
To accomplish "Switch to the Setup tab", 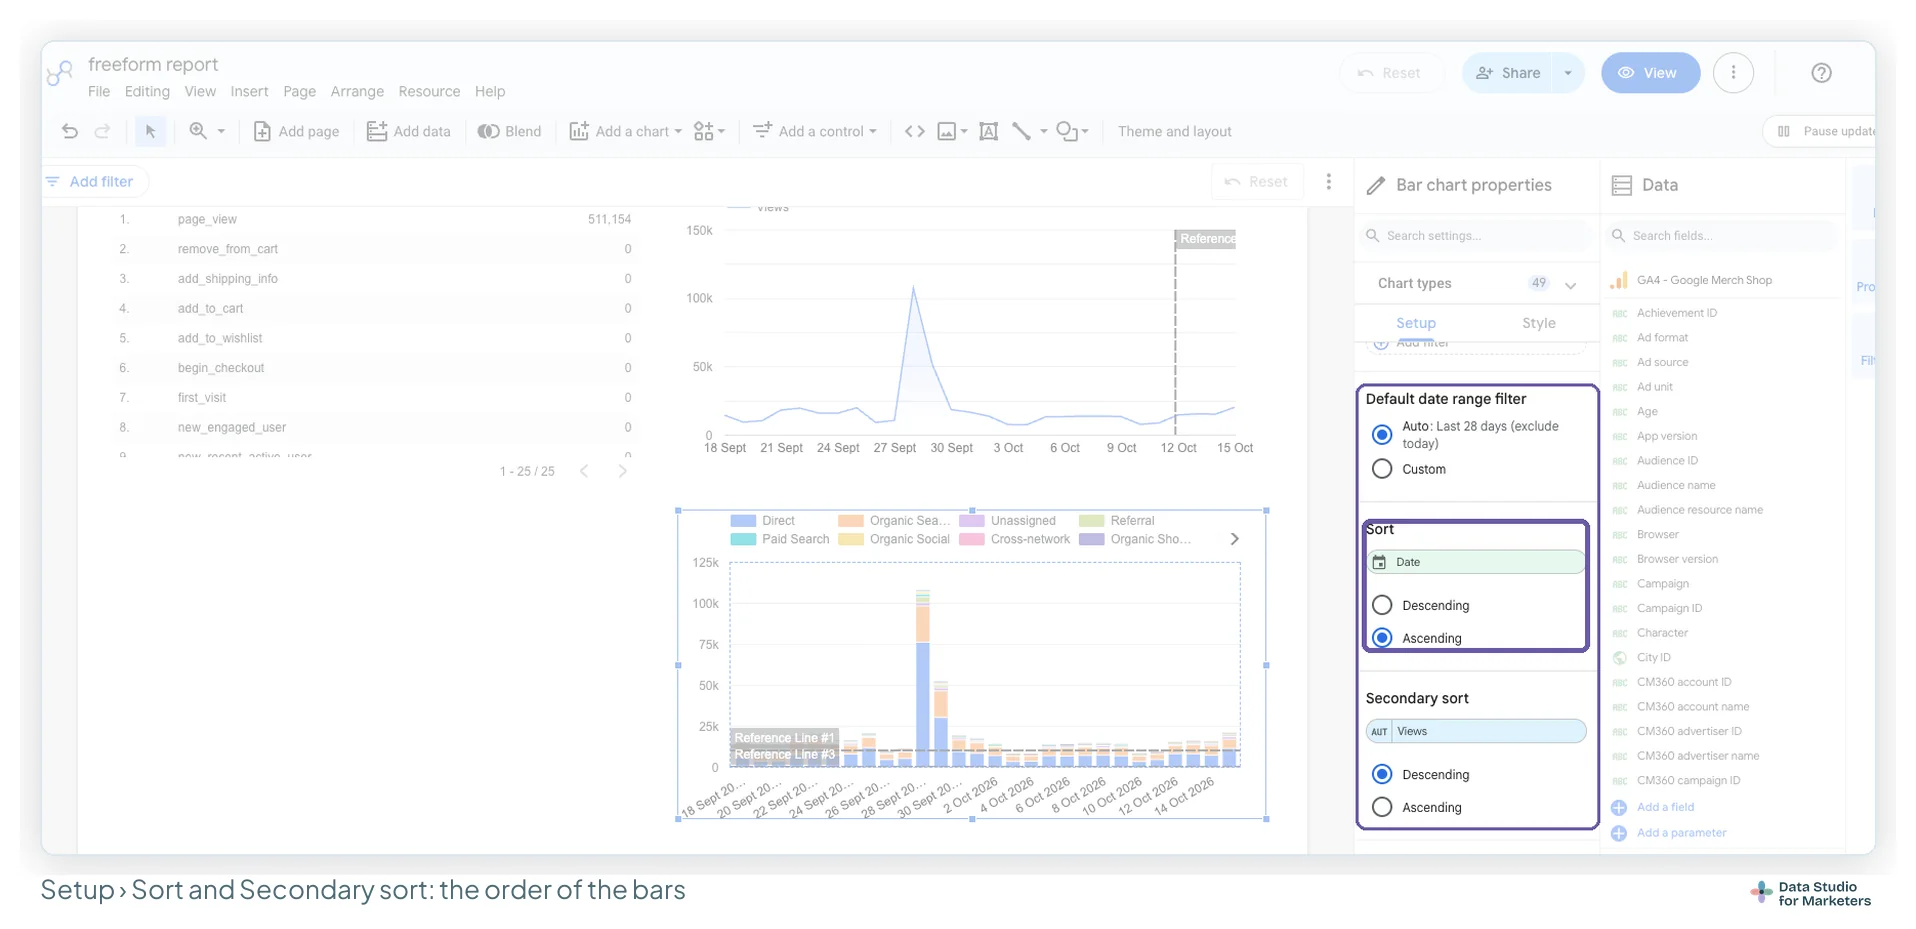I will coord(1416,323).
